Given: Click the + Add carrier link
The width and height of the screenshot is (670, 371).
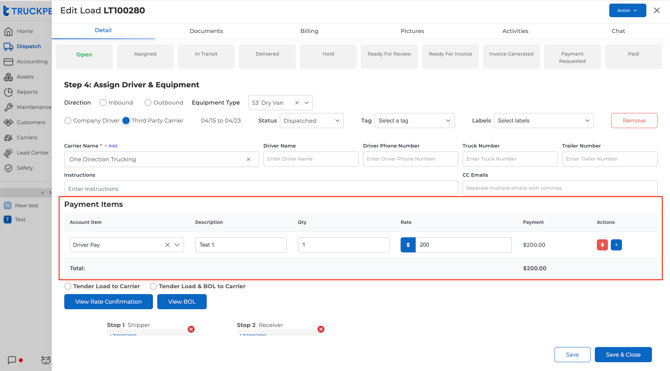Looking at the screenshot, I should [111, 146].
